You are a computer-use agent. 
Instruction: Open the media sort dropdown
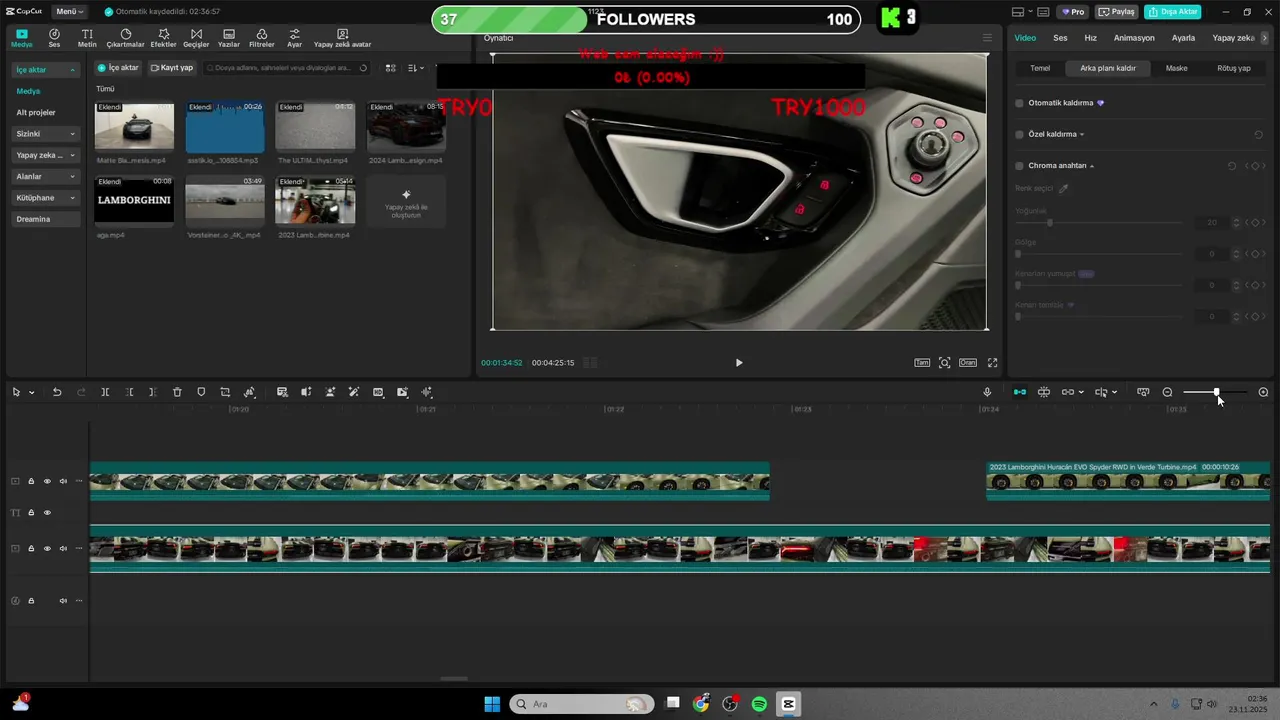pyautogui.click(x=416, y=68)
